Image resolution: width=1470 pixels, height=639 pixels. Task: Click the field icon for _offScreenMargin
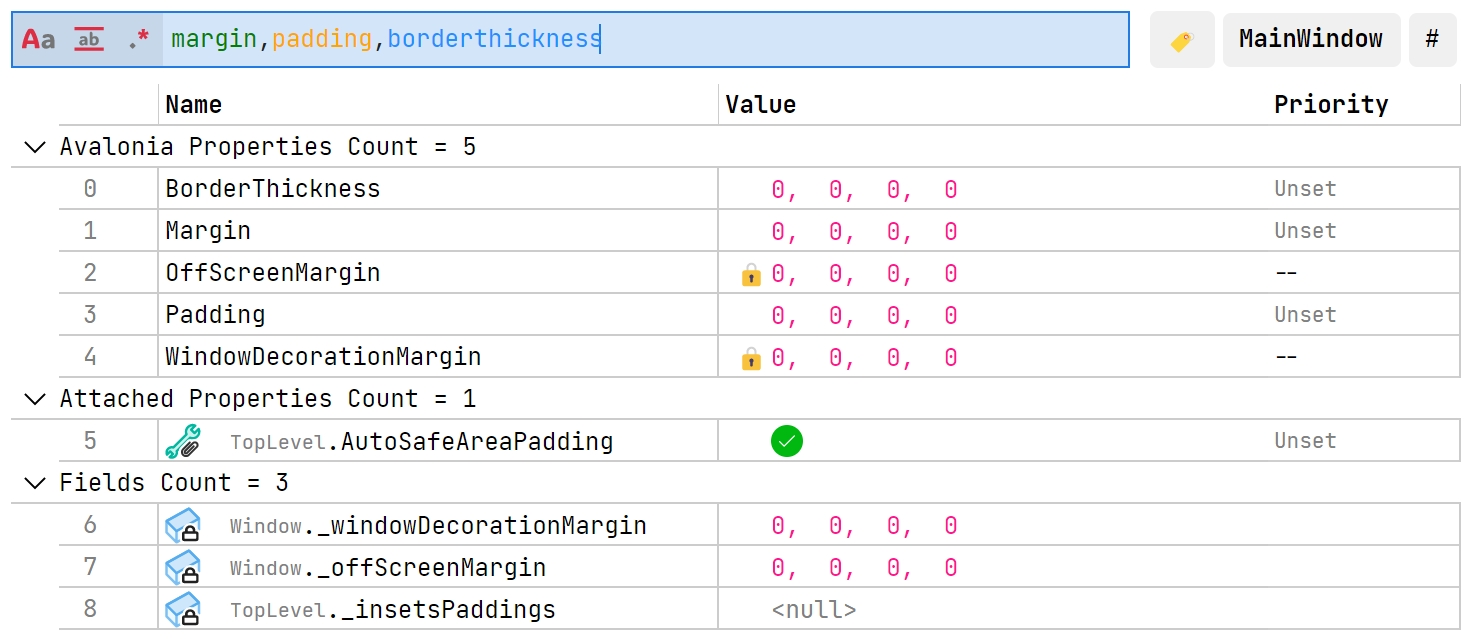[183, 568]
